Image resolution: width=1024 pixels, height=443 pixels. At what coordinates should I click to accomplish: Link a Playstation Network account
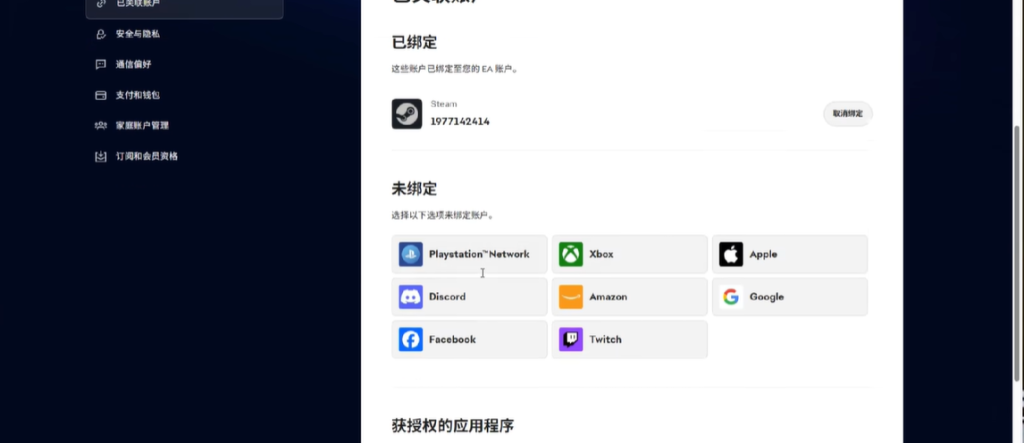(x=470, y=254)
